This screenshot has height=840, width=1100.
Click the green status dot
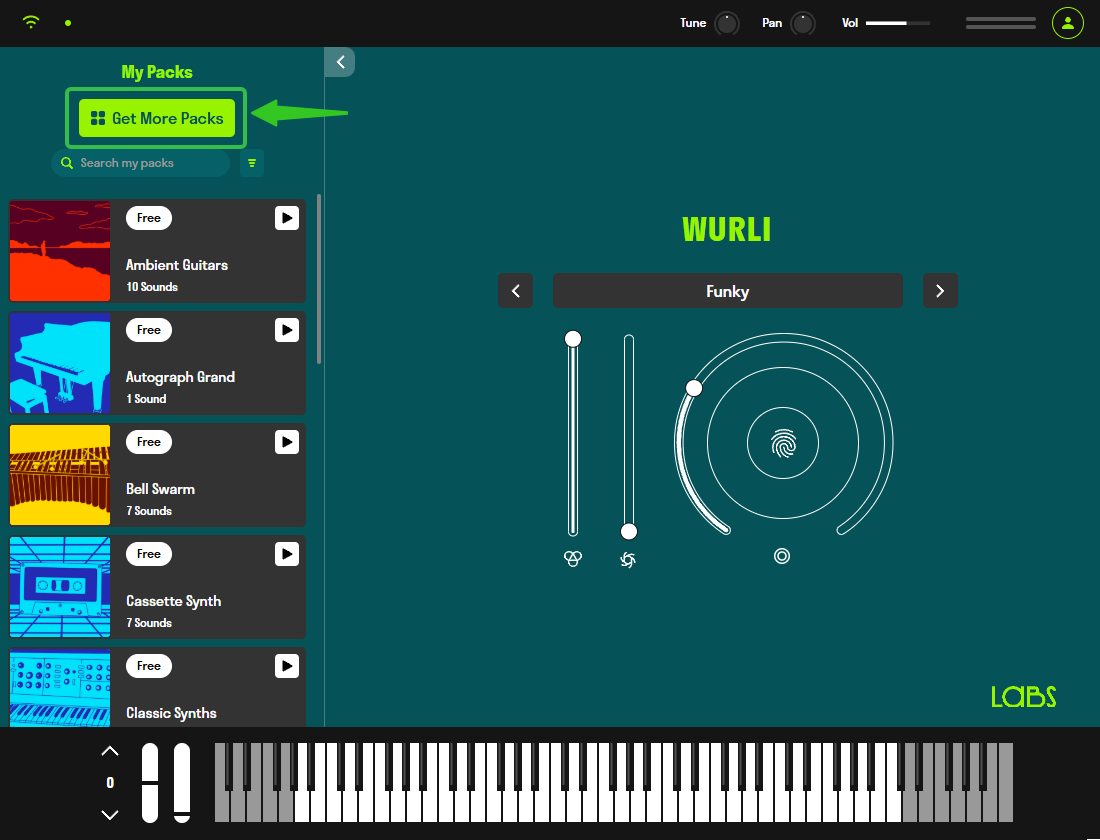(x=68, y=23)
